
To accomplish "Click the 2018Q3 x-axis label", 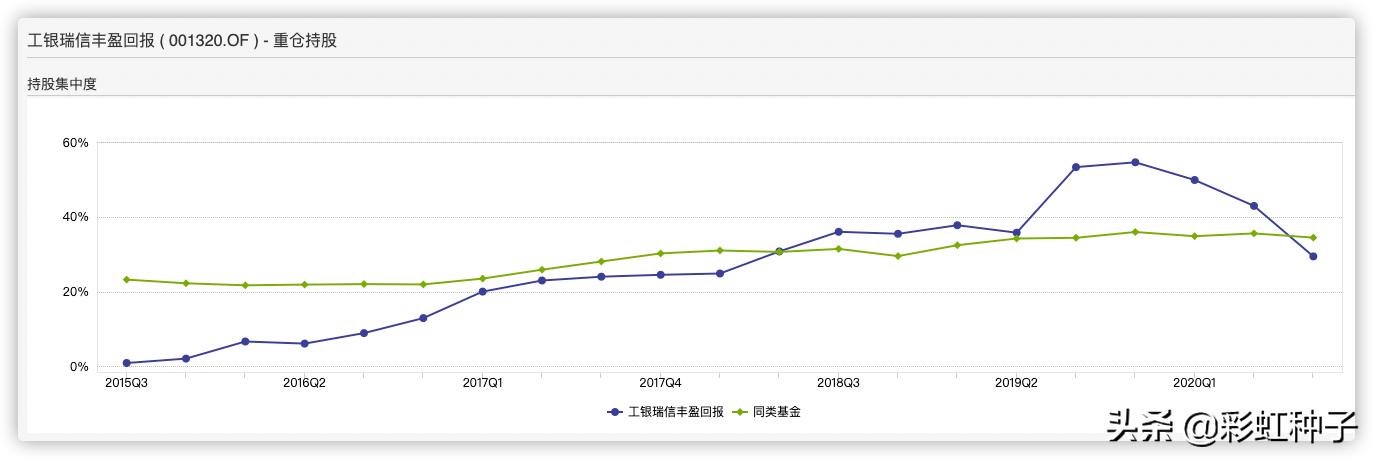I will tap(838, 383).
